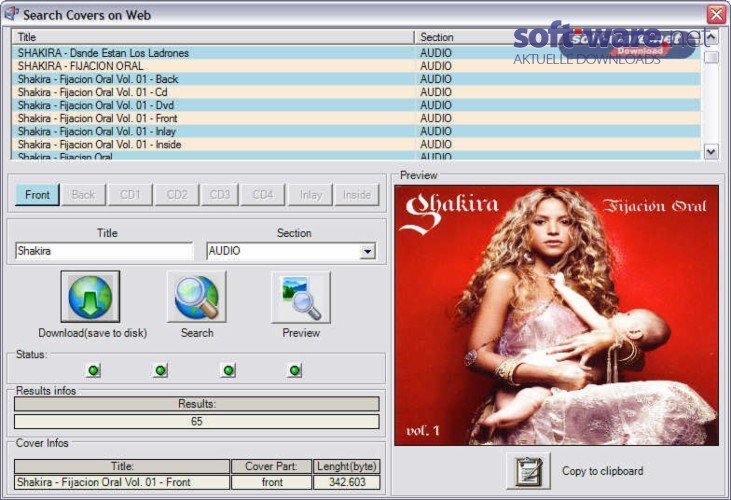Click into the Title input field containing Shakira
The height and width of the screenshot is (500, 731).
pos(103,251)
